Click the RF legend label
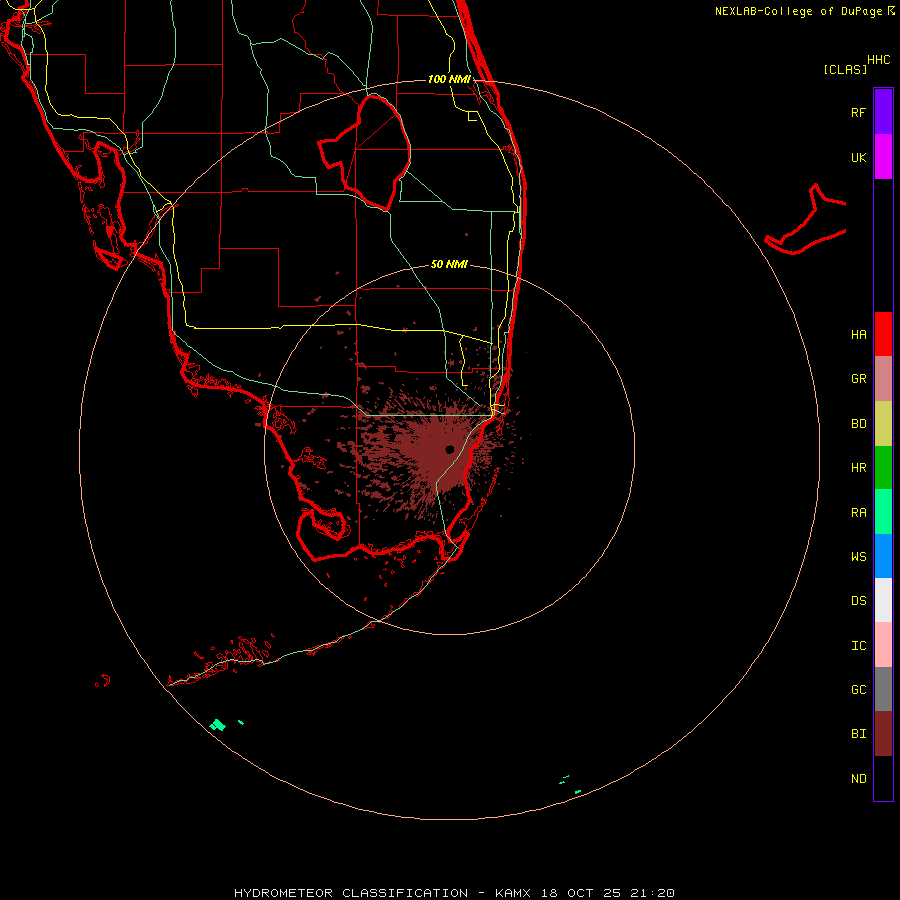The height and width of the screenshot is (900, 900). 858,112
